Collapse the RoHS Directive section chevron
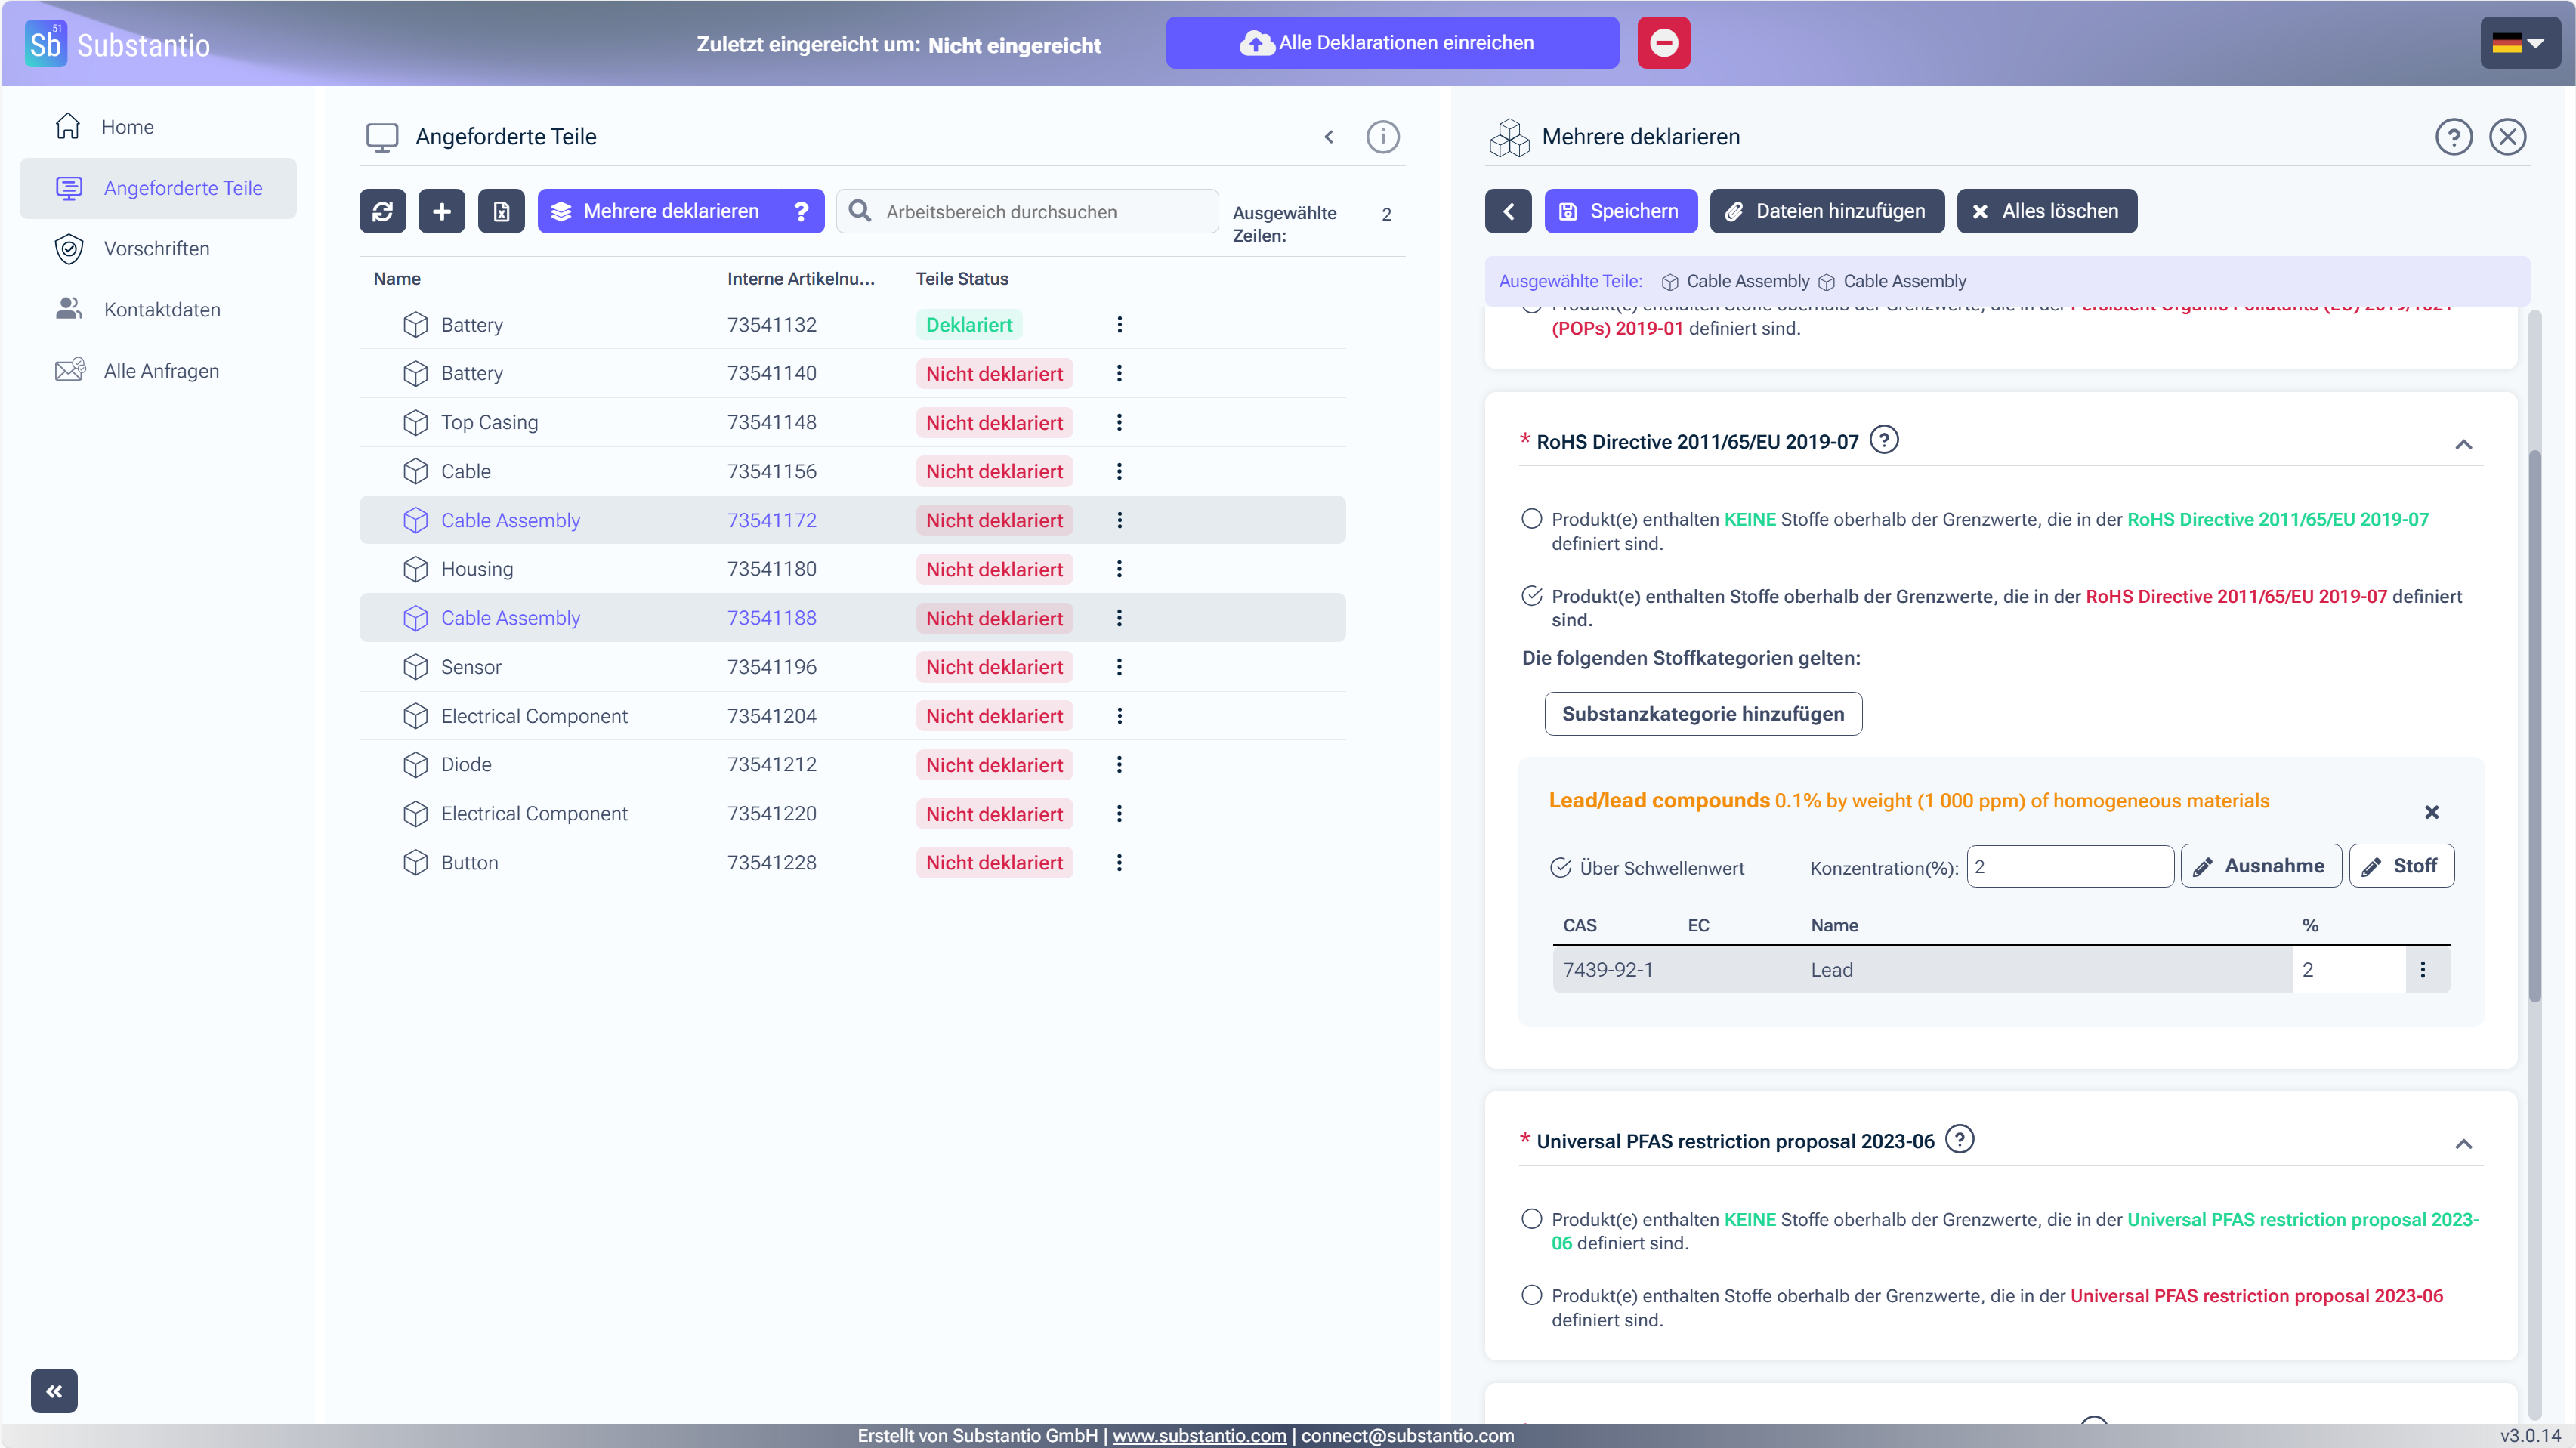The width and height of the screenshot is (2576, 1448). click(x=2463, y=445)
